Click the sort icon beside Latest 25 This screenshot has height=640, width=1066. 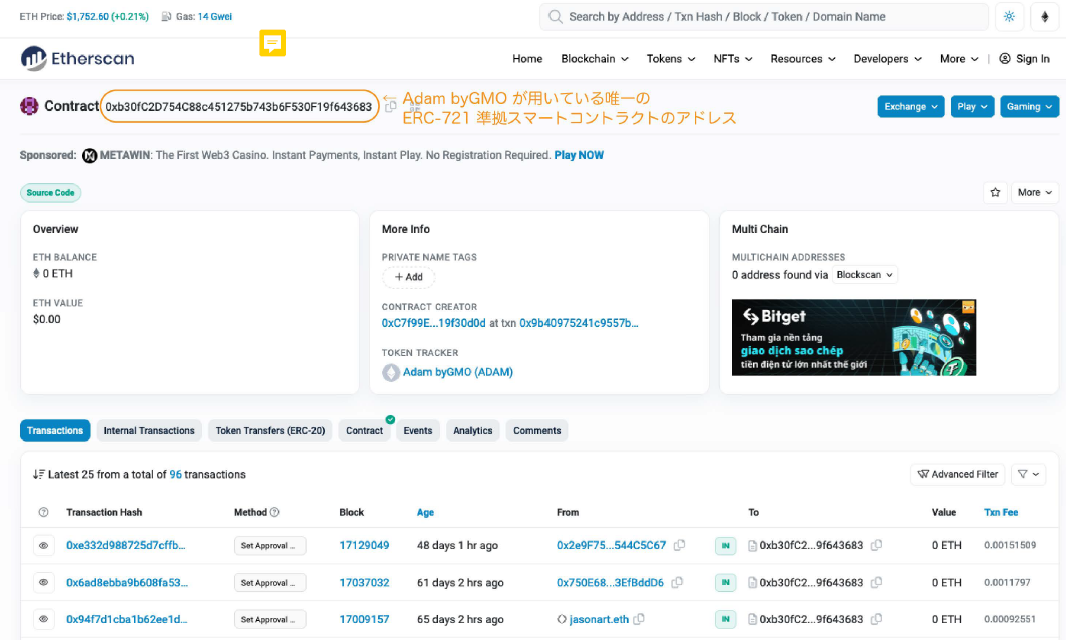[39, 474]
